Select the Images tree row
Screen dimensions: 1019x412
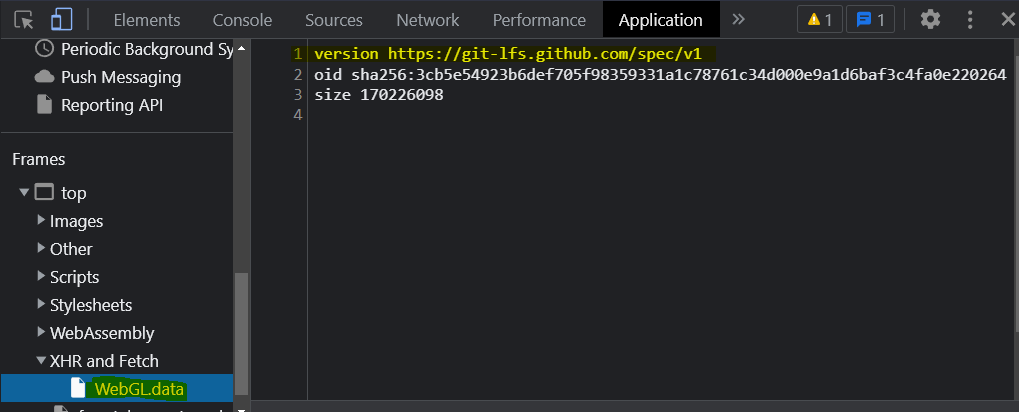(x=117, y=221)
